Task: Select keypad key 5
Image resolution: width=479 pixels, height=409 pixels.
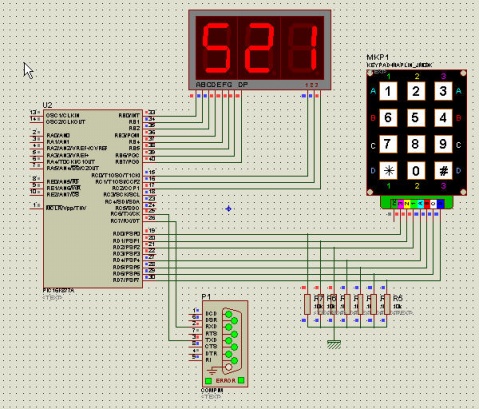Action: point(416,117)
